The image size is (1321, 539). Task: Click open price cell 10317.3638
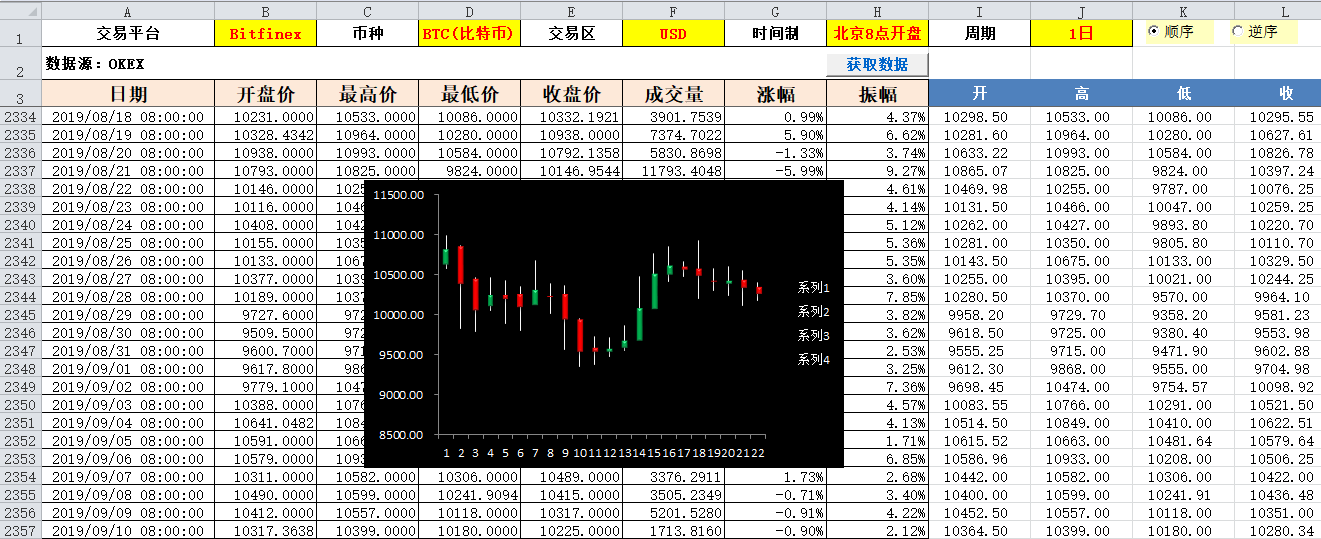coord(265,531)
